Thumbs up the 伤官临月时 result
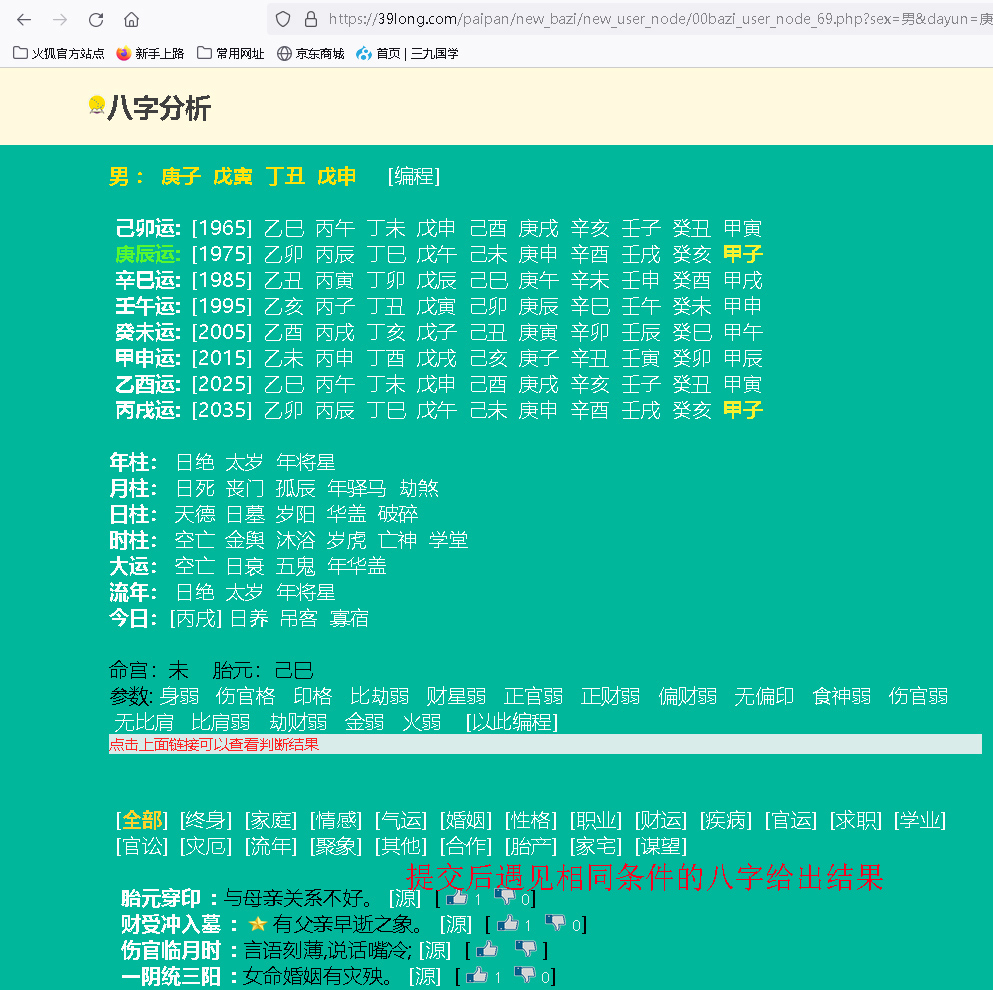The image size is (993, 990). tap(487, 950)
